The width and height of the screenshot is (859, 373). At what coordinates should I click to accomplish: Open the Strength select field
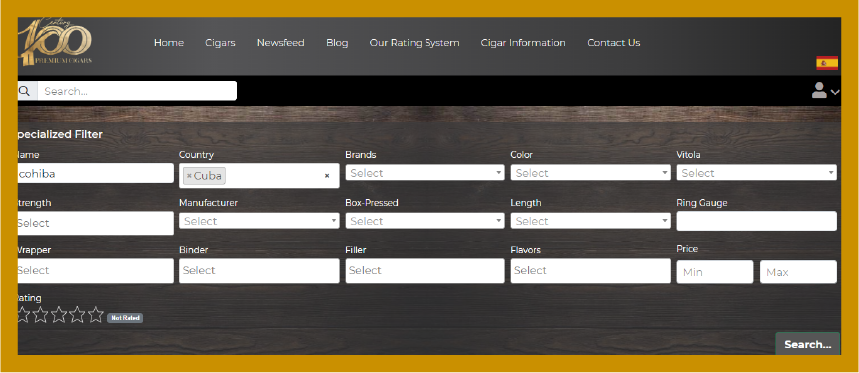click(x=96, y=223)
